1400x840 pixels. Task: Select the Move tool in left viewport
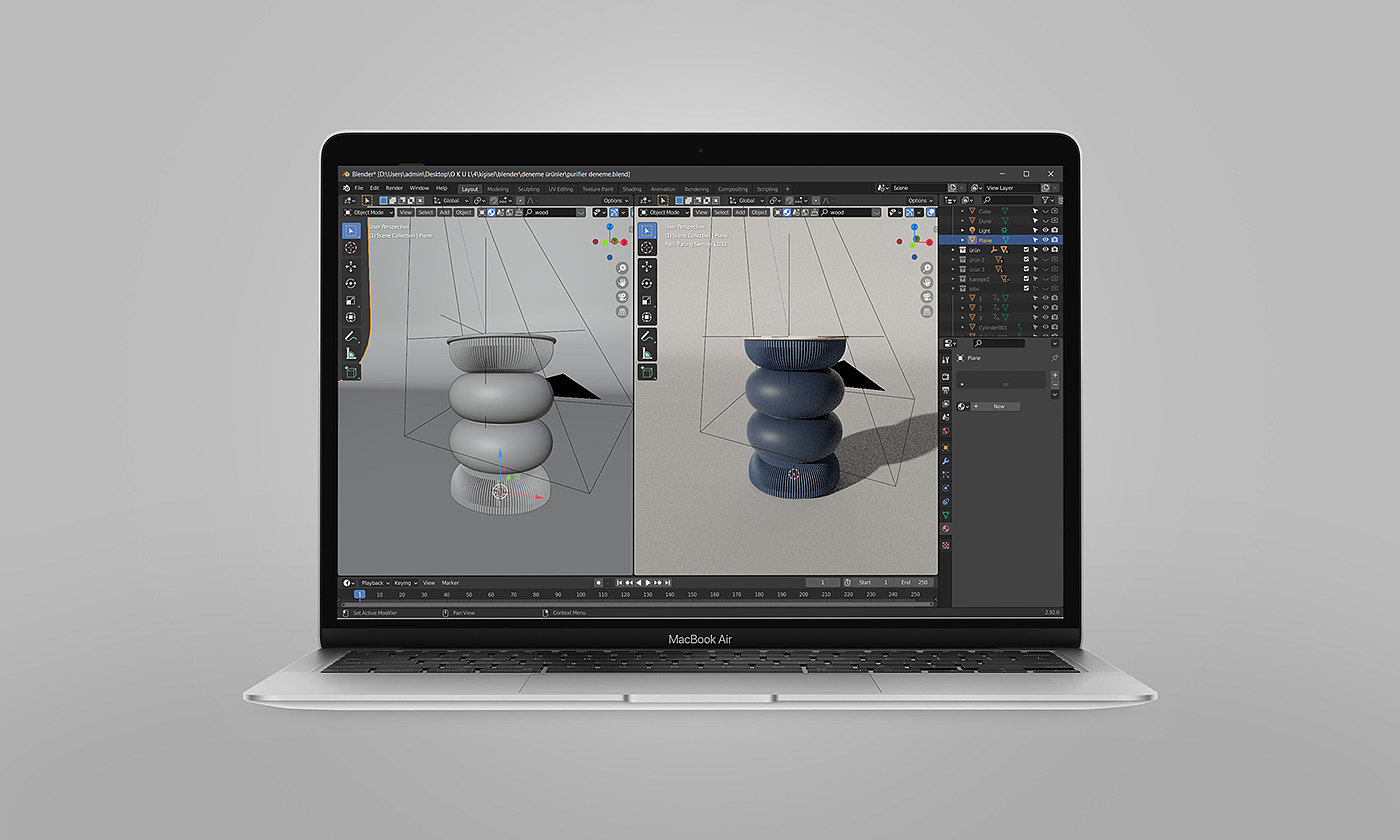[x=351, y=266]
